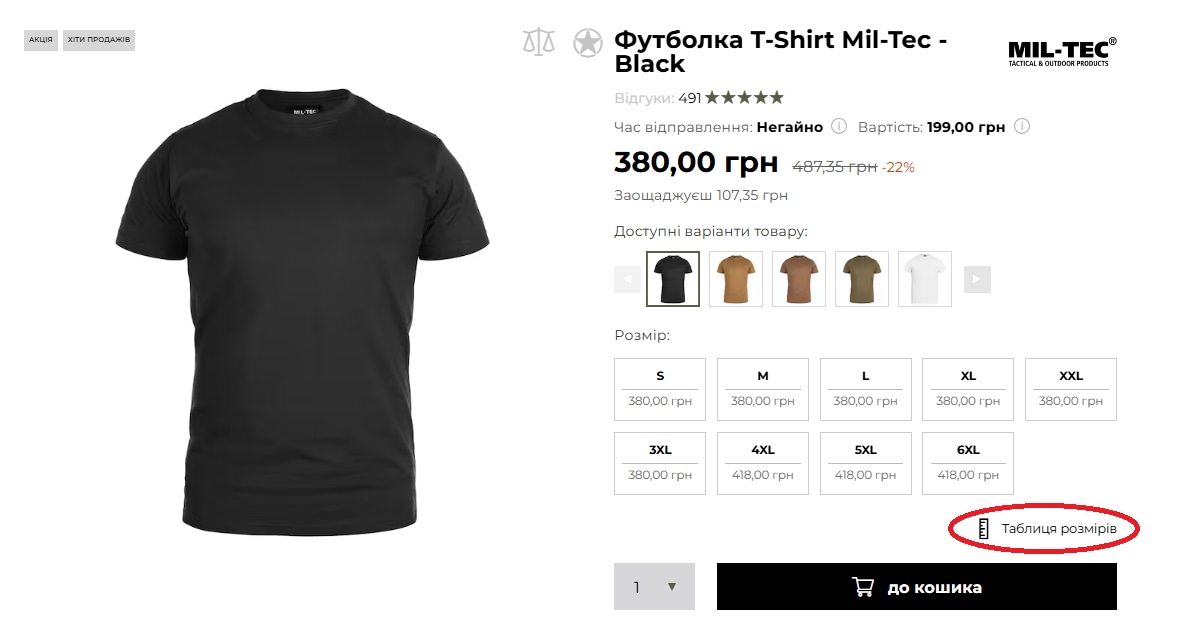Screen dimensions: 1202x635
Task: Add shirt with до кошика button
Action: coord(916,587)
